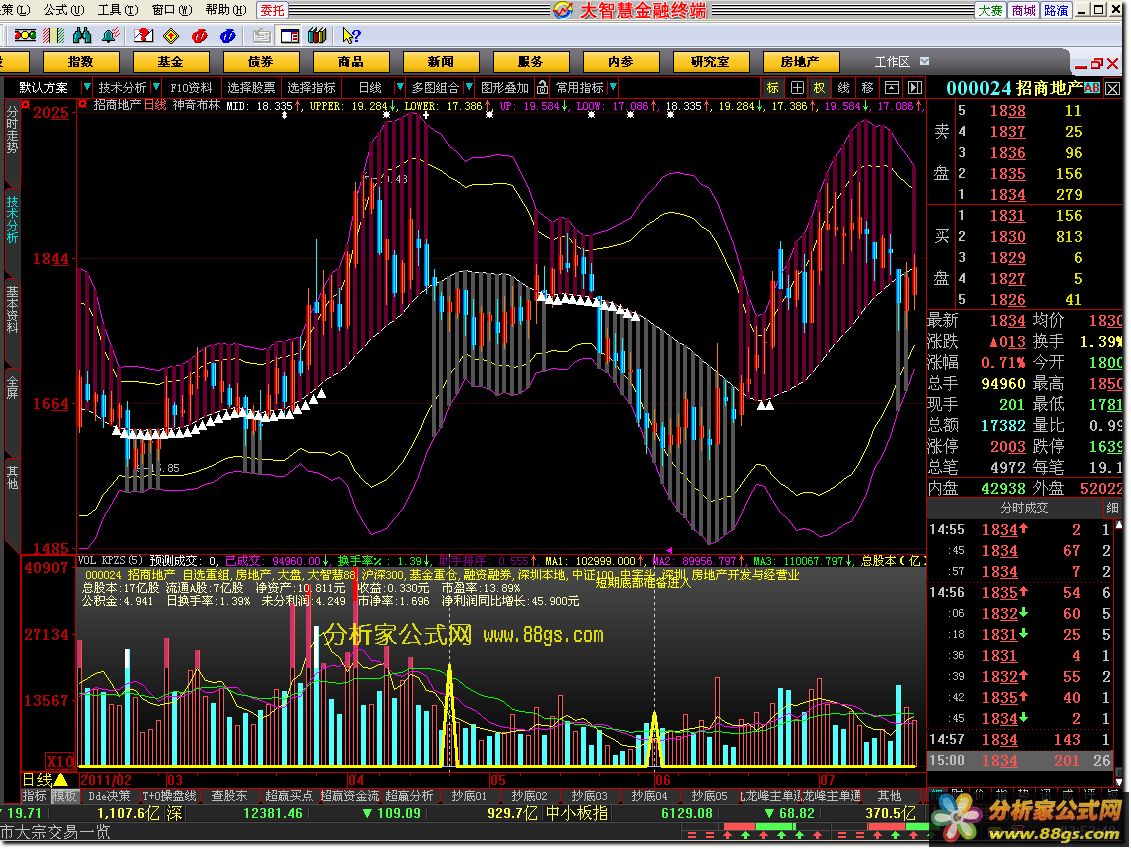Click the skip-to-end arrow icon
The width and height of the screenshot is (1131, 849).
(915, 87)
